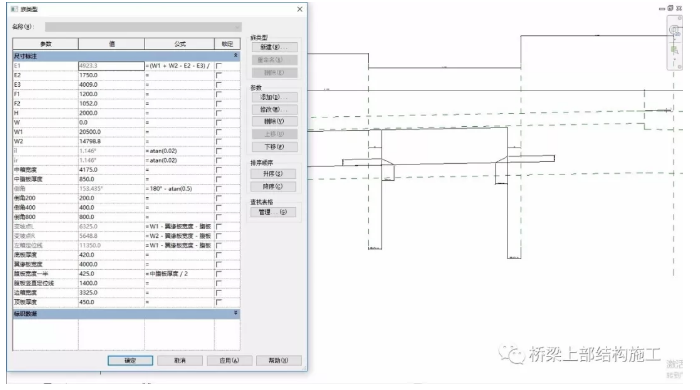Toggle lock checkbox for parameter W2
Viewport: 700px width, 390px height.
pos(219,141)
